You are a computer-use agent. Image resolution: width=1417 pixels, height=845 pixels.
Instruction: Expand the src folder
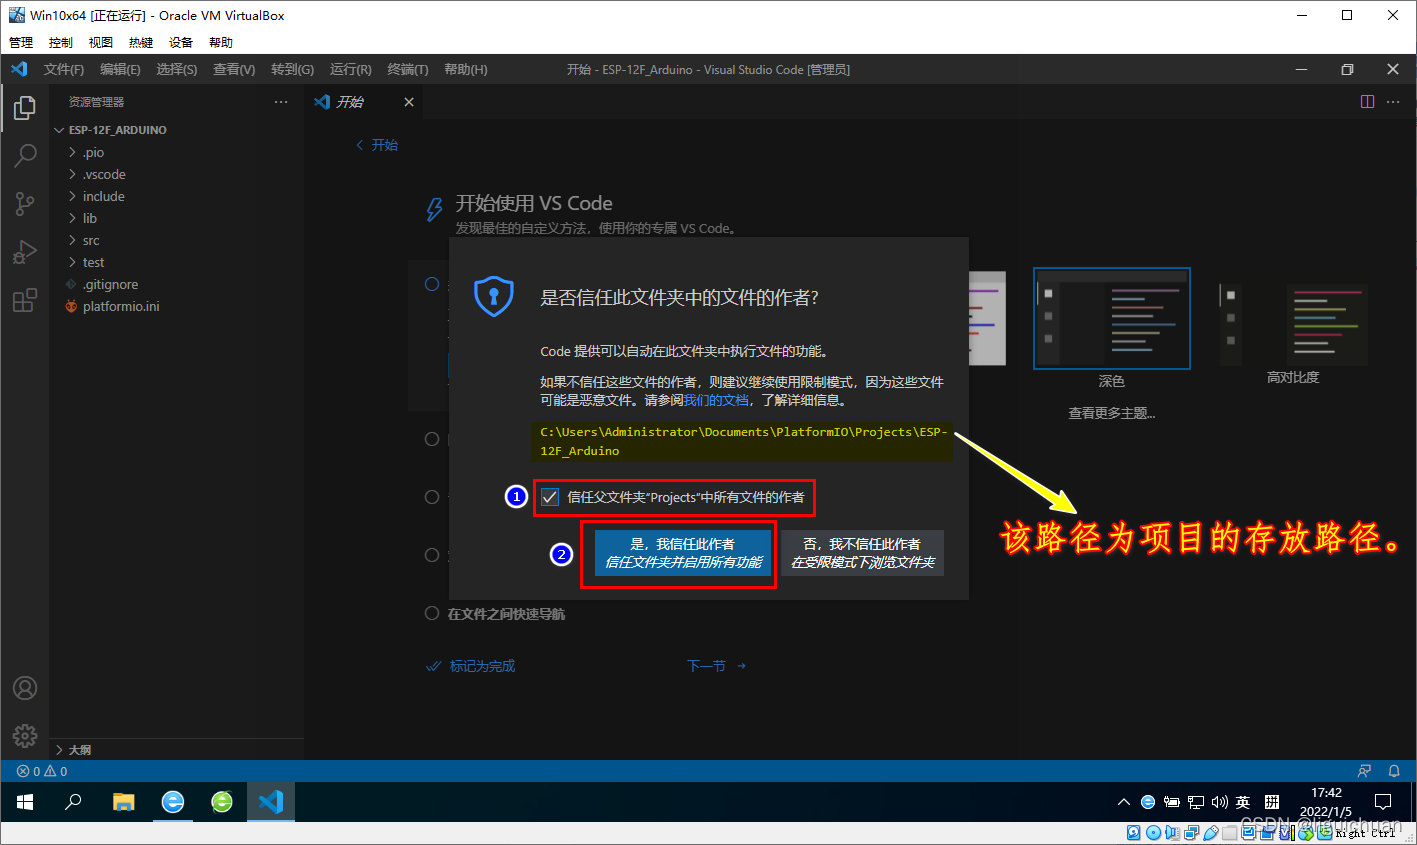176,240
